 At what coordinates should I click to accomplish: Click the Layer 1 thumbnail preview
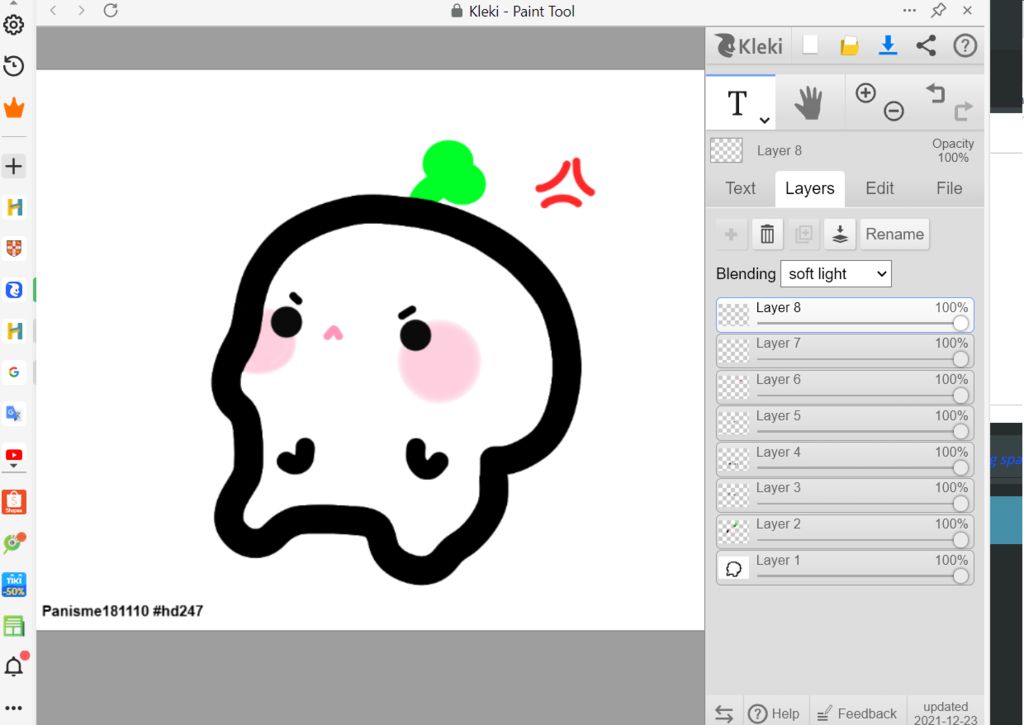[x=733, y=568]
